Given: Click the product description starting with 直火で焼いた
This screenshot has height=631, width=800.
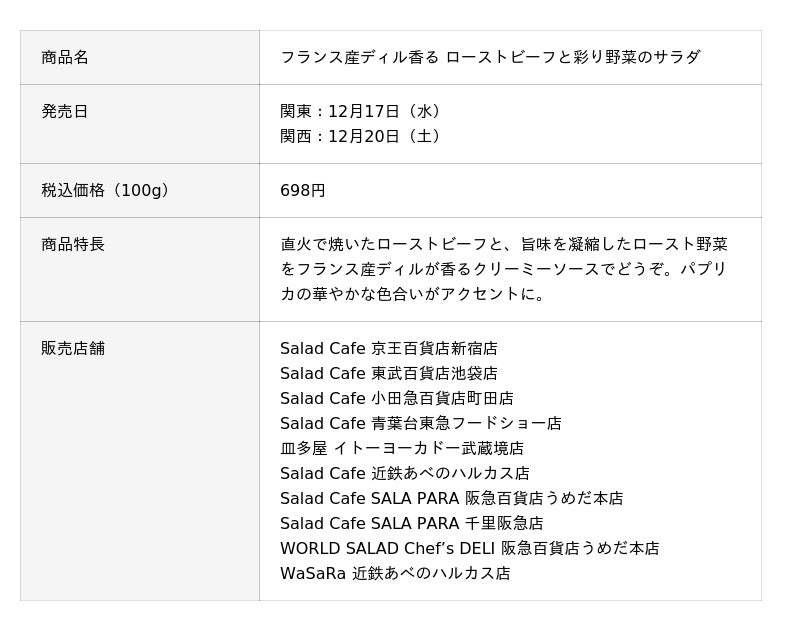Looking at the screenshot, I should click(504, 269).
